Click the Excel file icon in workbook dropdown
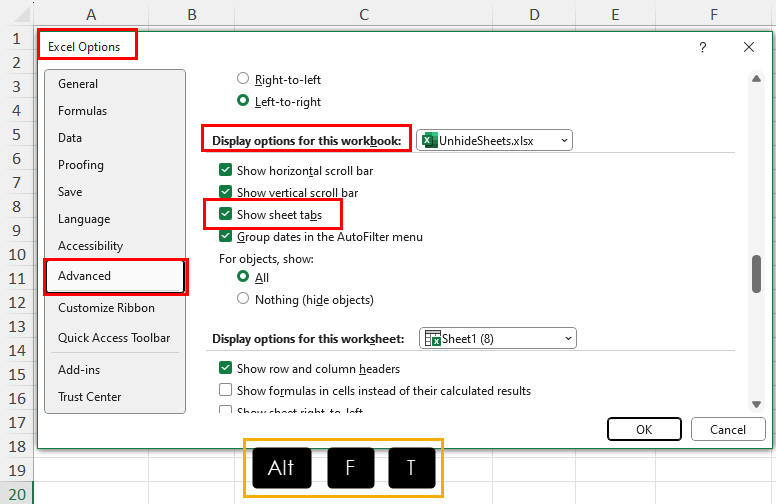This screenshot has height=504, width=776. tap(429, 141)
